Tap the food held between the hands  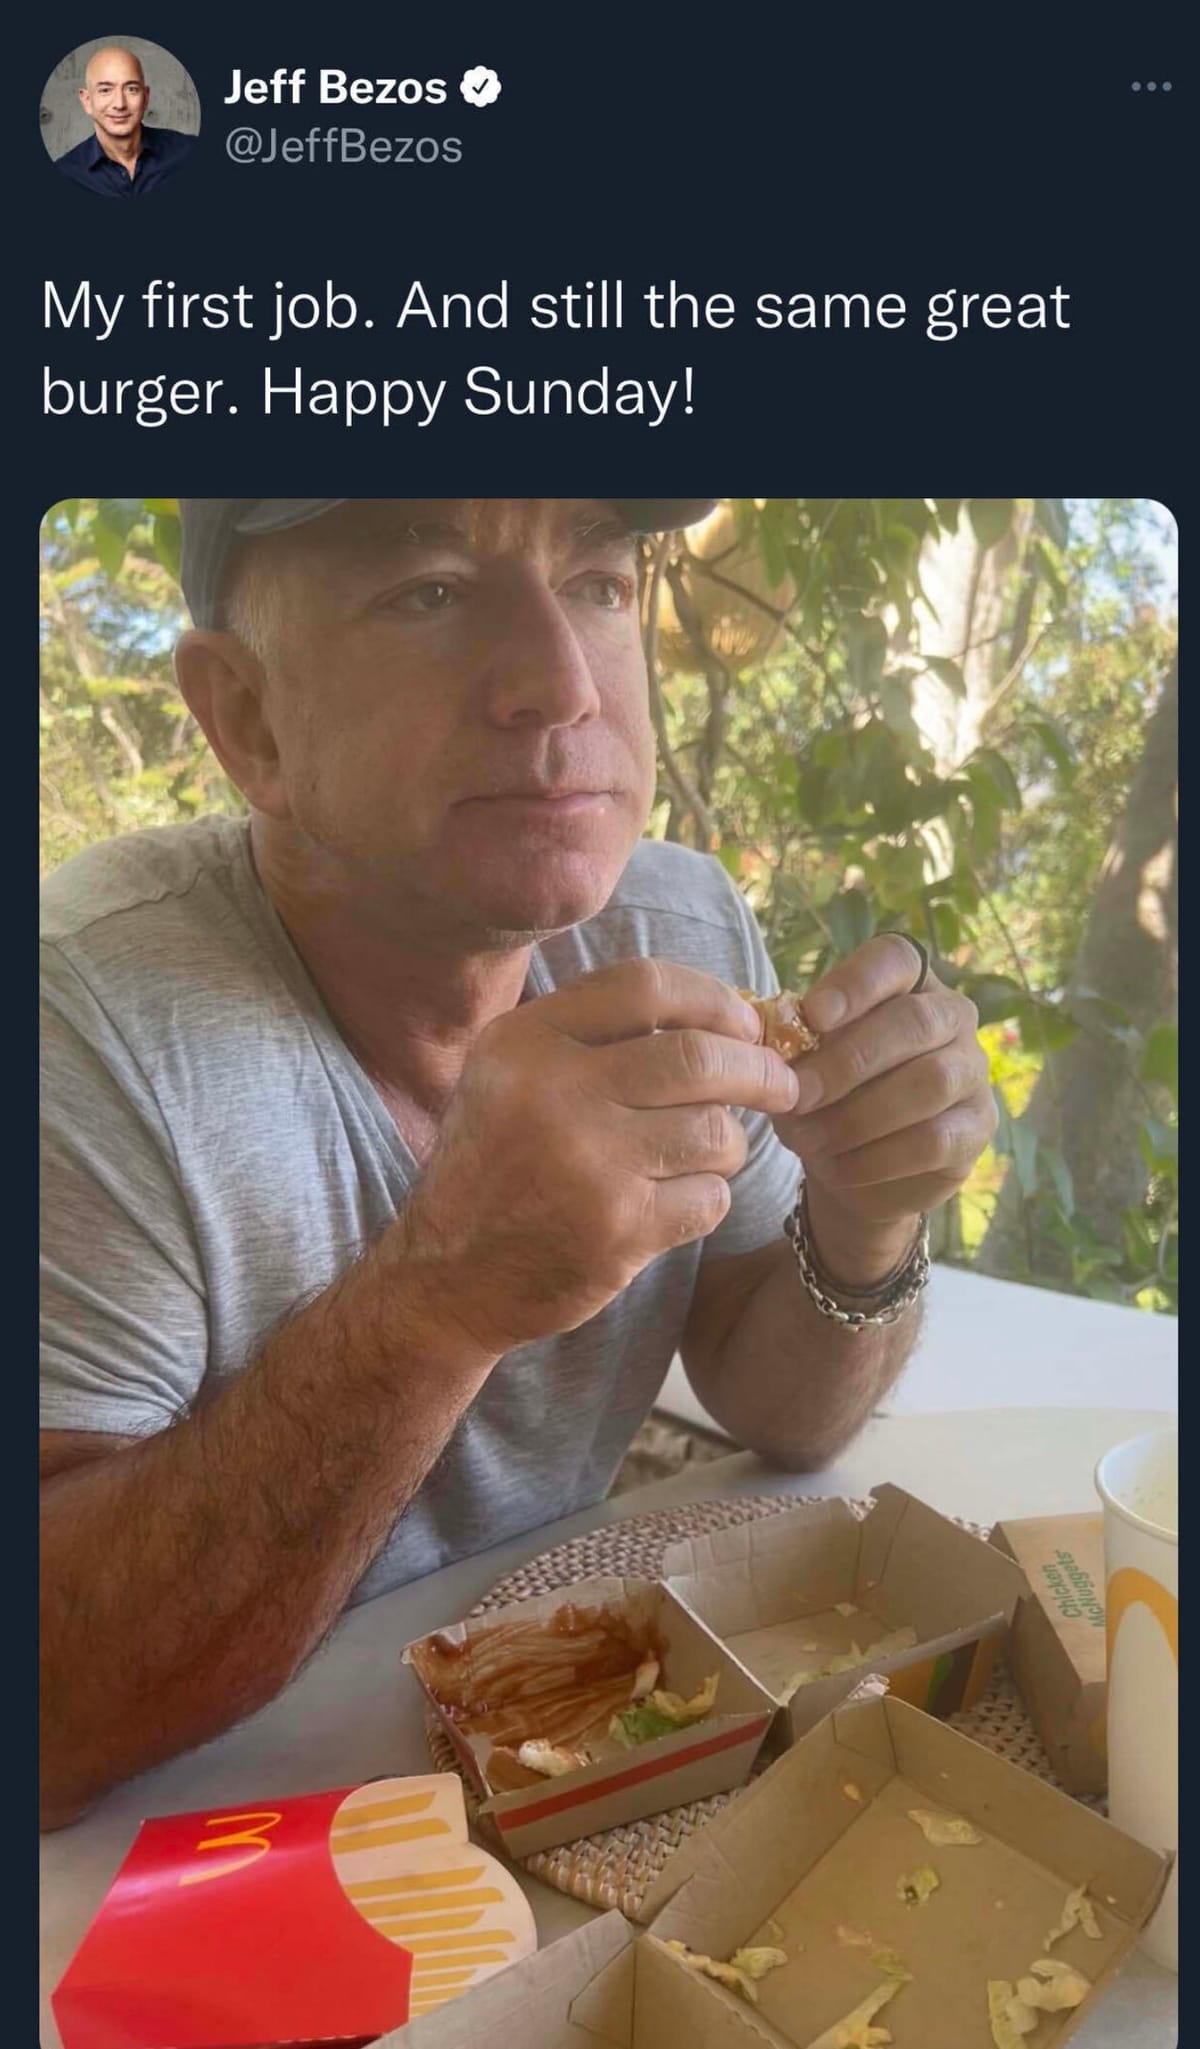(780, 1022)
